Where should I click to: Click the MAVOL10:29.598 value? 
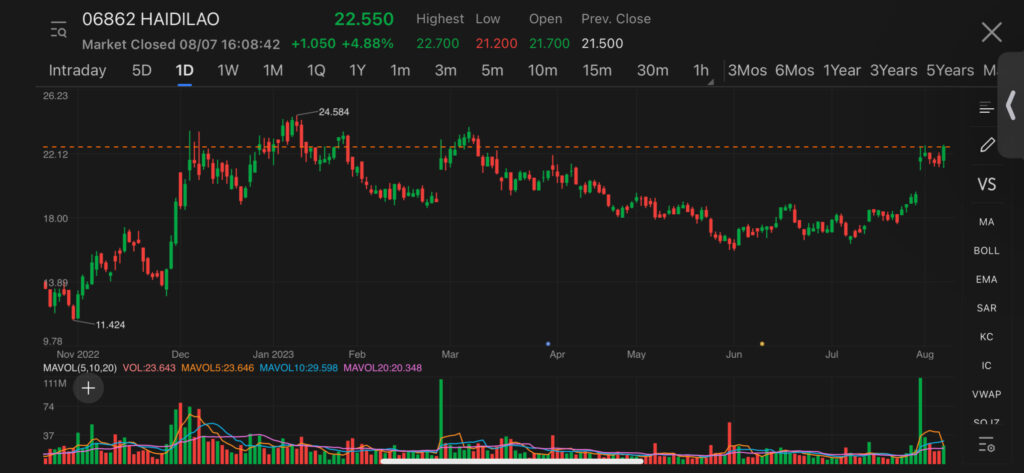(x=298, y=368)
